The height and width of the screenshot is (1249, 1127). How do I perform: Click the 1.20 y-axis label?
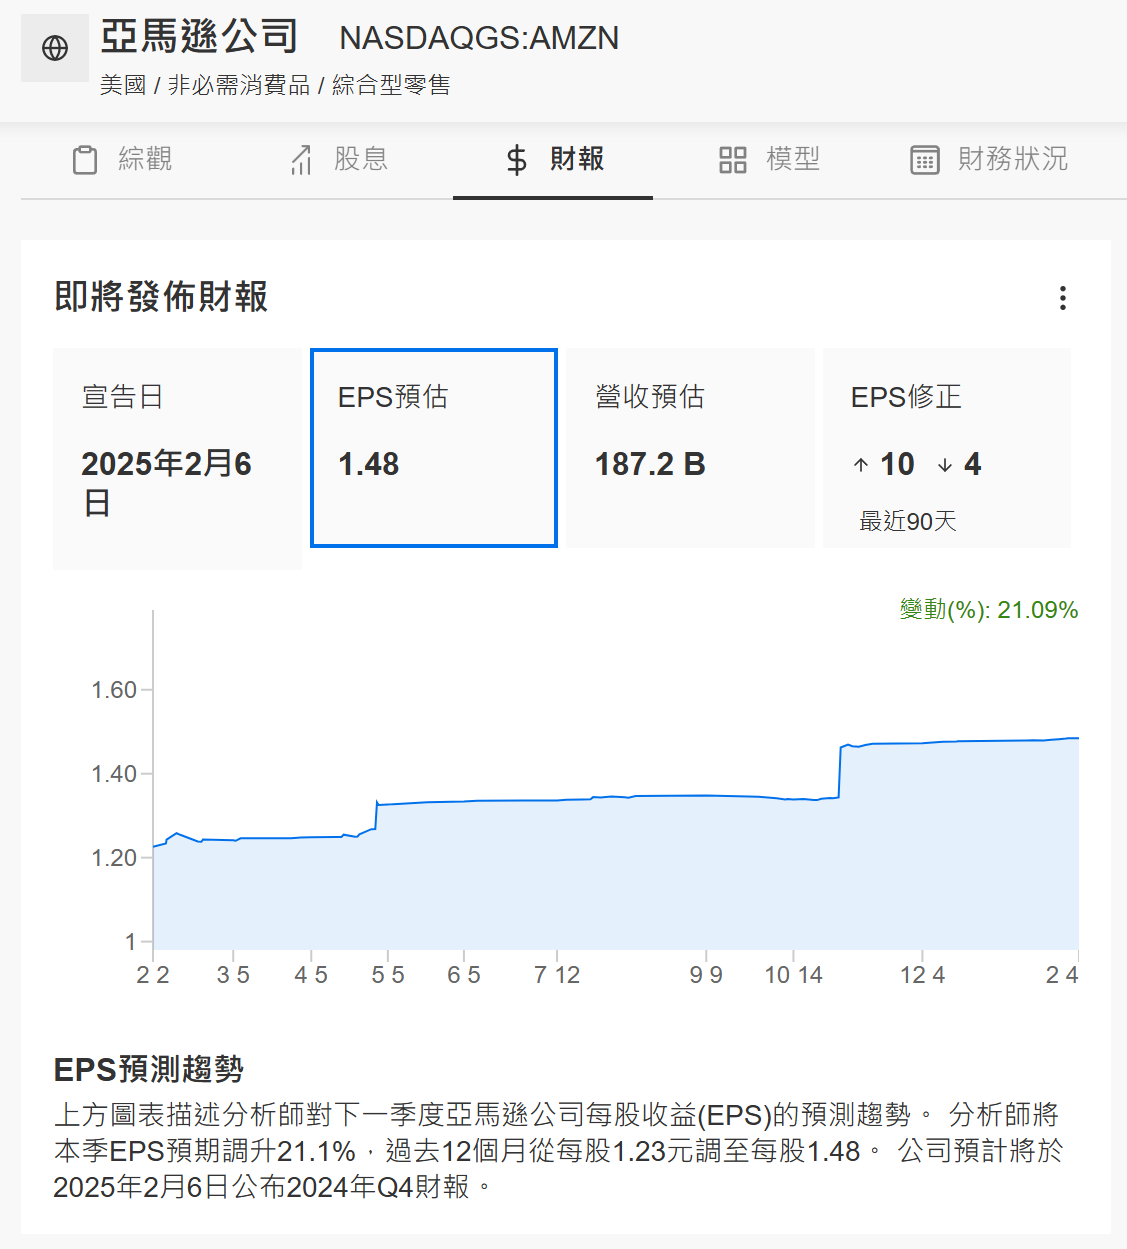tap(114, 858)
